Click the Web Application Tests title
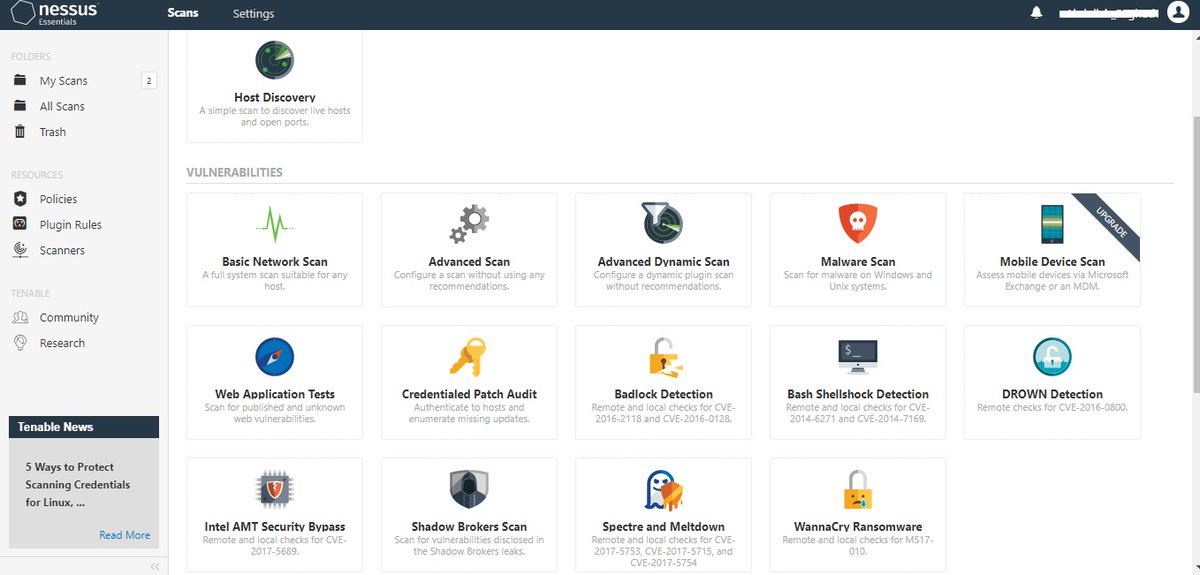Image resolution: width=1200 pixels, height=575 pixels. [275, 394]
